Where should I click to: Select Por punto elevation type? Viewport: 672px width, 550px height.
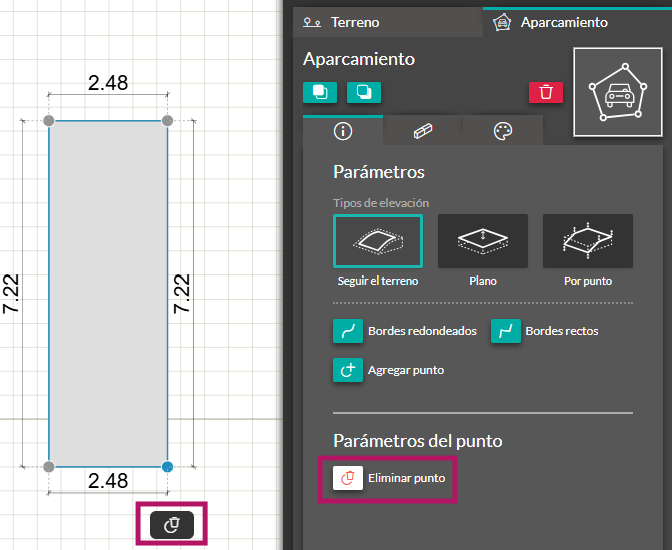click(x=588, y=241)
